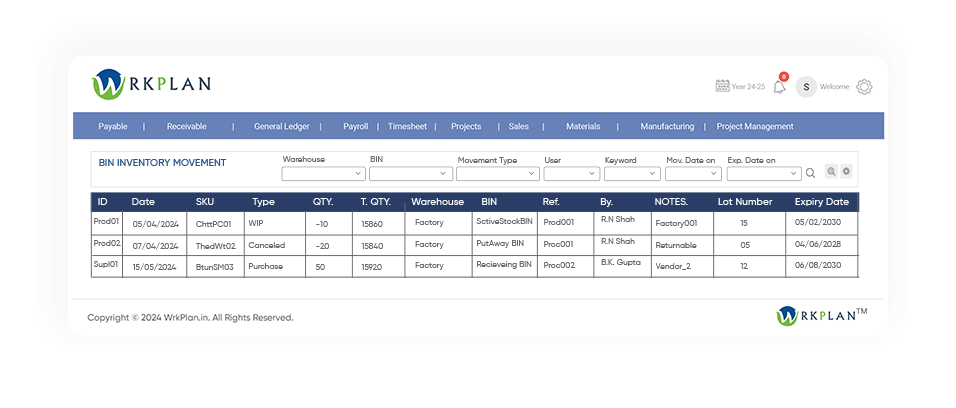The width and height of the screenshot is (956, 408).
Task: Sort by the NOTES. column header
Action: (671, 202)
